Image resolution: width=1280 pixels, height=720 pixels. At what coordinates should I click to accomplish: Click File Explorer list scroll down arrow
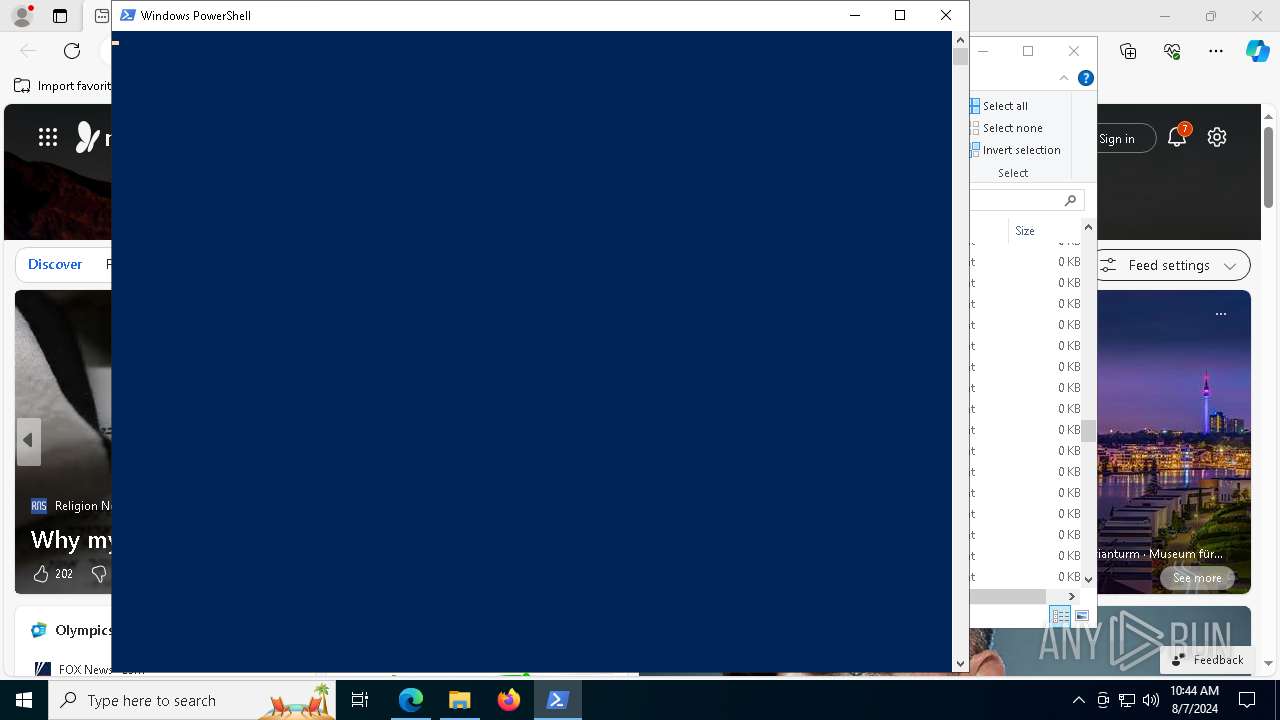click(x=1089, y=579)
